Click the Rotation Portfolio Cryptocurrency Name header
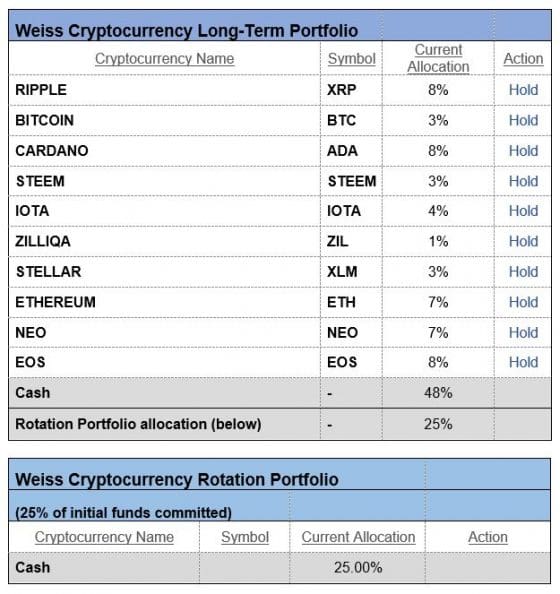Image resolution: width=560 pixels, height=594 pixels. pyautogui.click(x=104, y=537)
